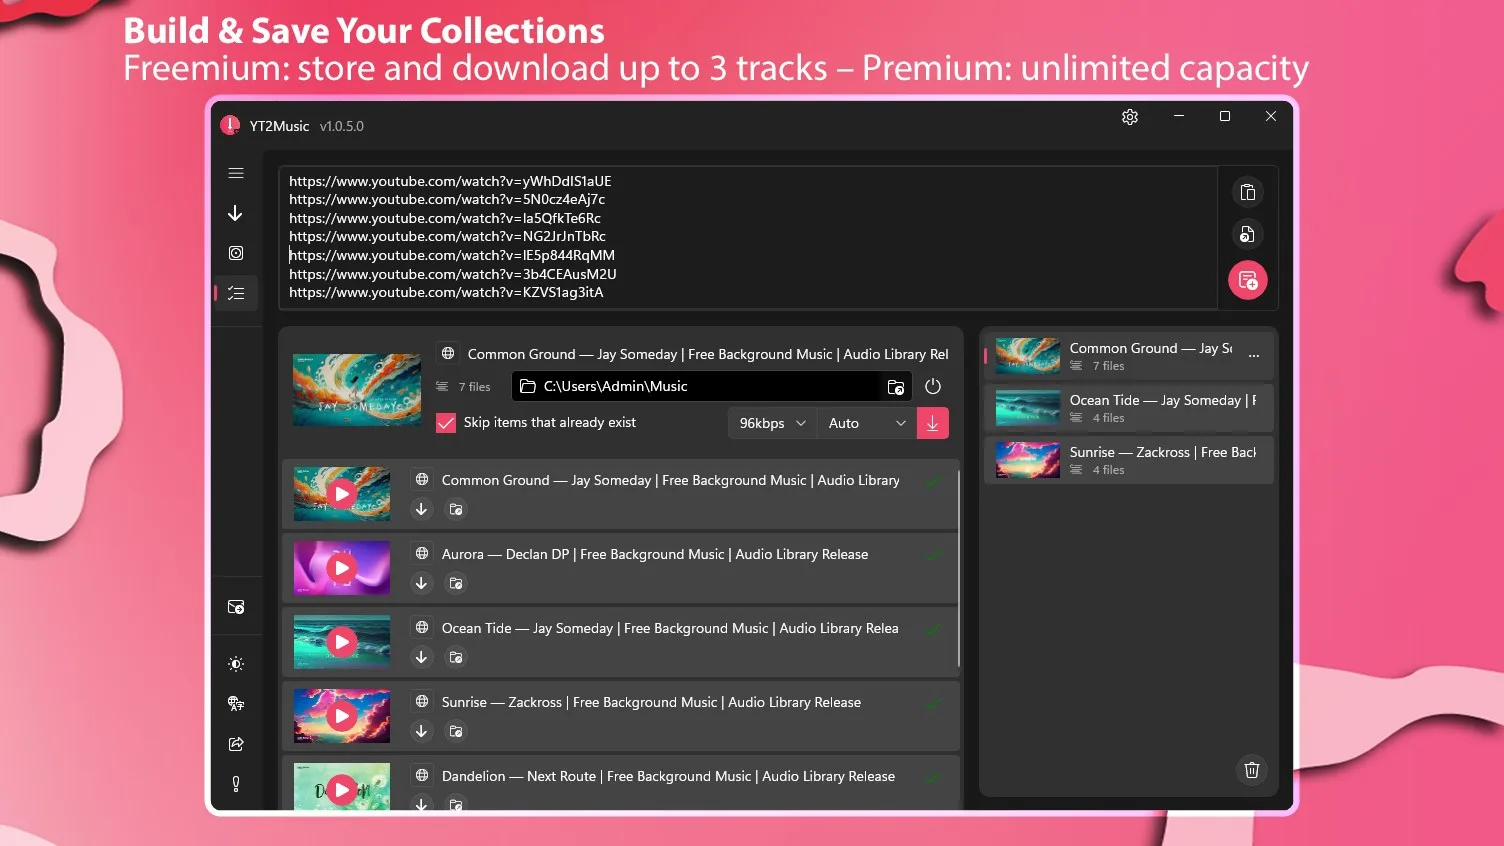Click the track list vertical scrollbar
Image resolution: width=1504 pixels, height=846 pixels.
click(959, 568)
